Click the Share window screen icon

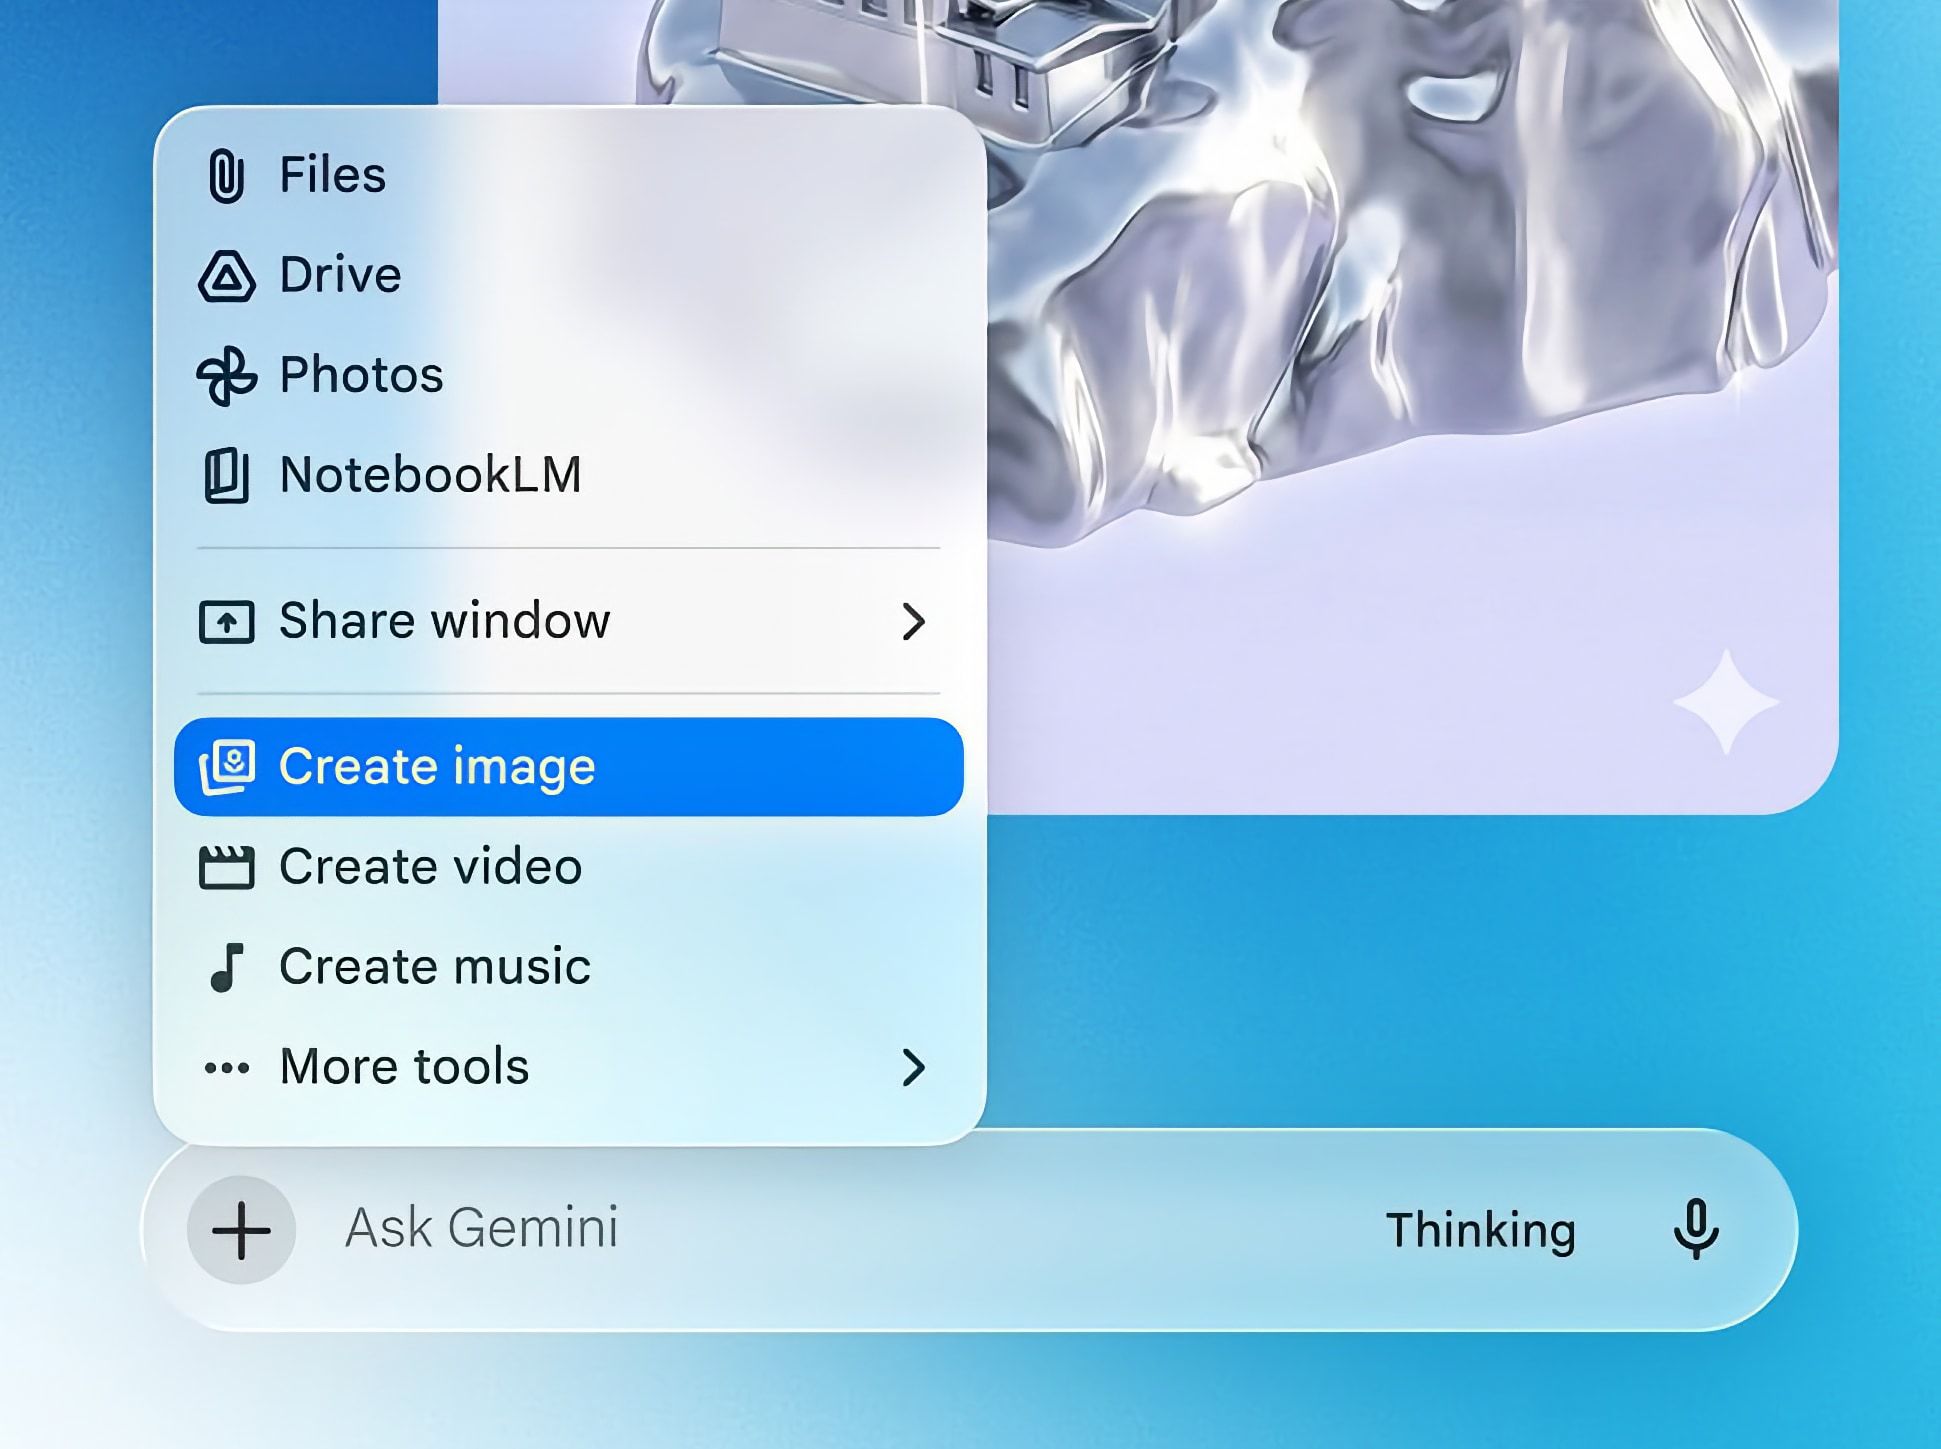click(227, 621)
